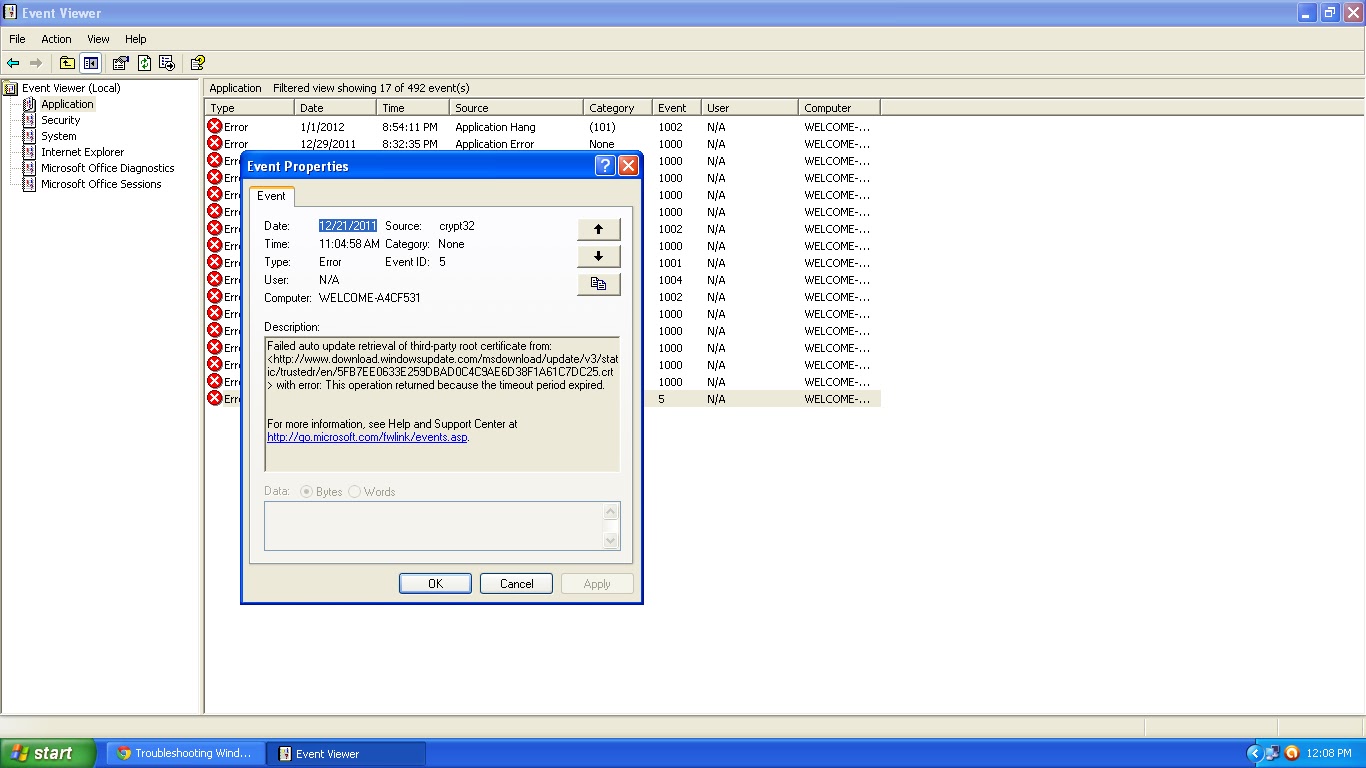Select the Microsoft Office Diagnostics log
Screen dimensions: 1366x768
pyautogui.click(x=107, y=168)
